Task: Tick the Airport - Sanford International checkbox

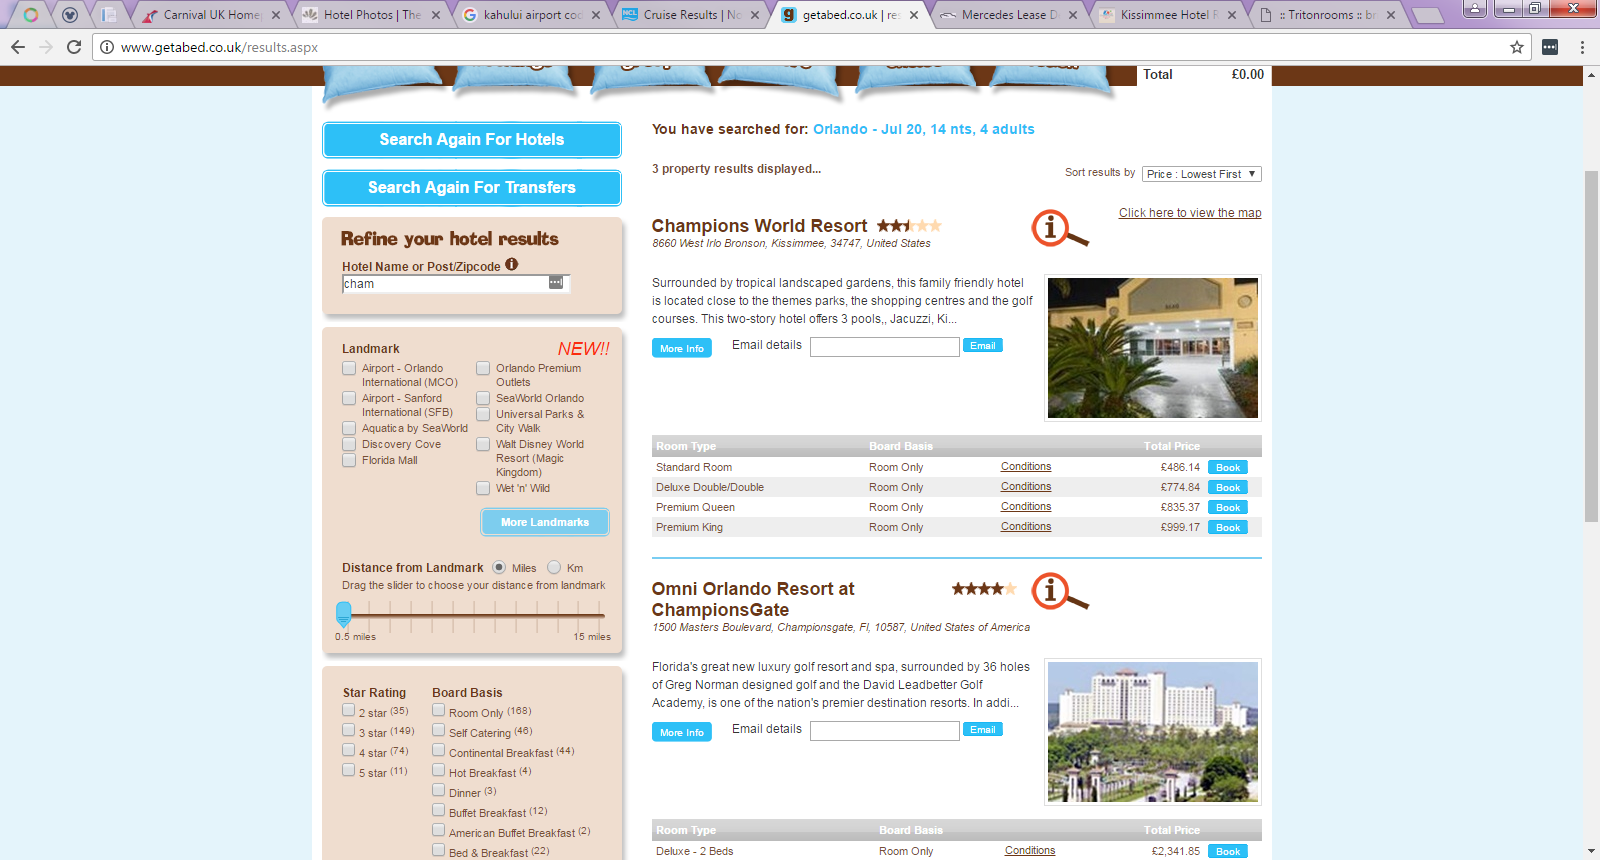Action: 349,399
